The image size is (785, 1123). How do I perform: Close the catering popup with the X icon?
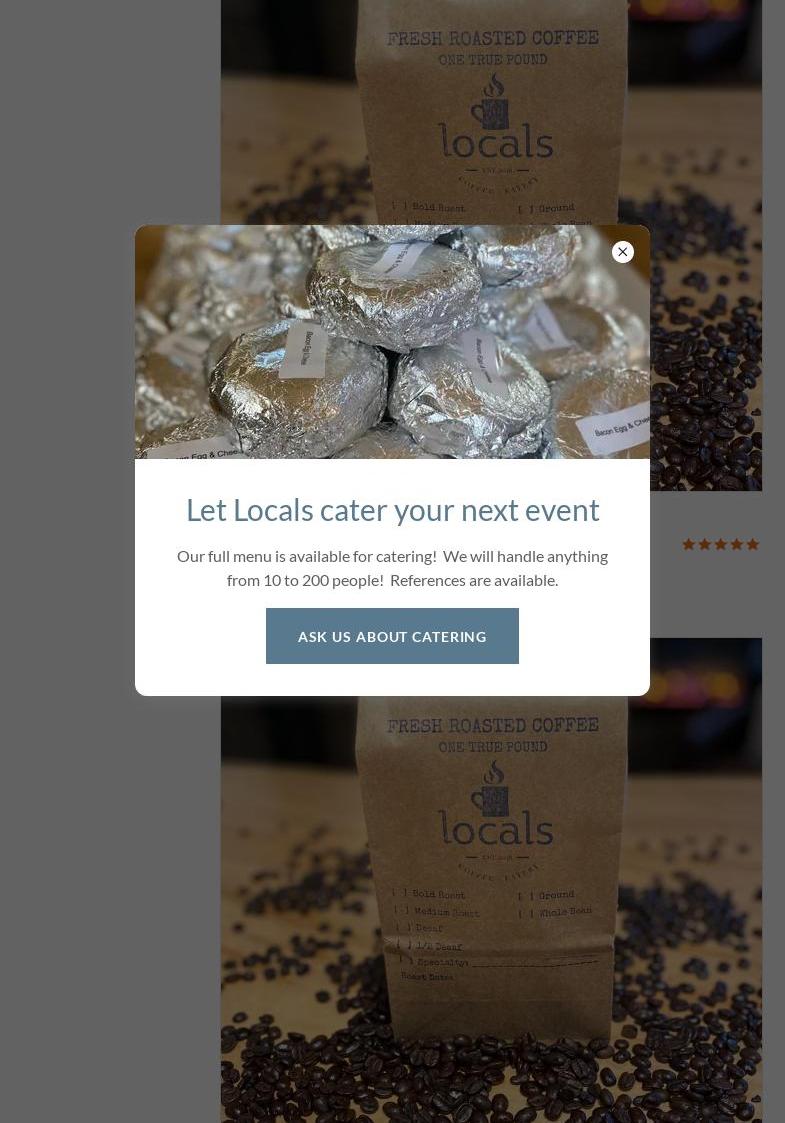coord(622,251)
